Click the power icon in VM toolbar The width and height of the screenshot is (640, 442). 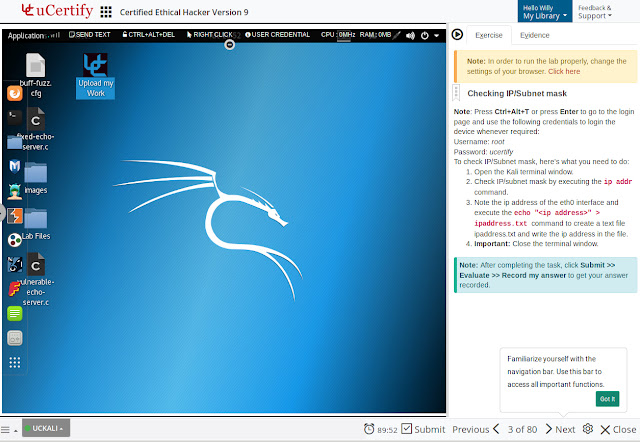tap(424, 36)
